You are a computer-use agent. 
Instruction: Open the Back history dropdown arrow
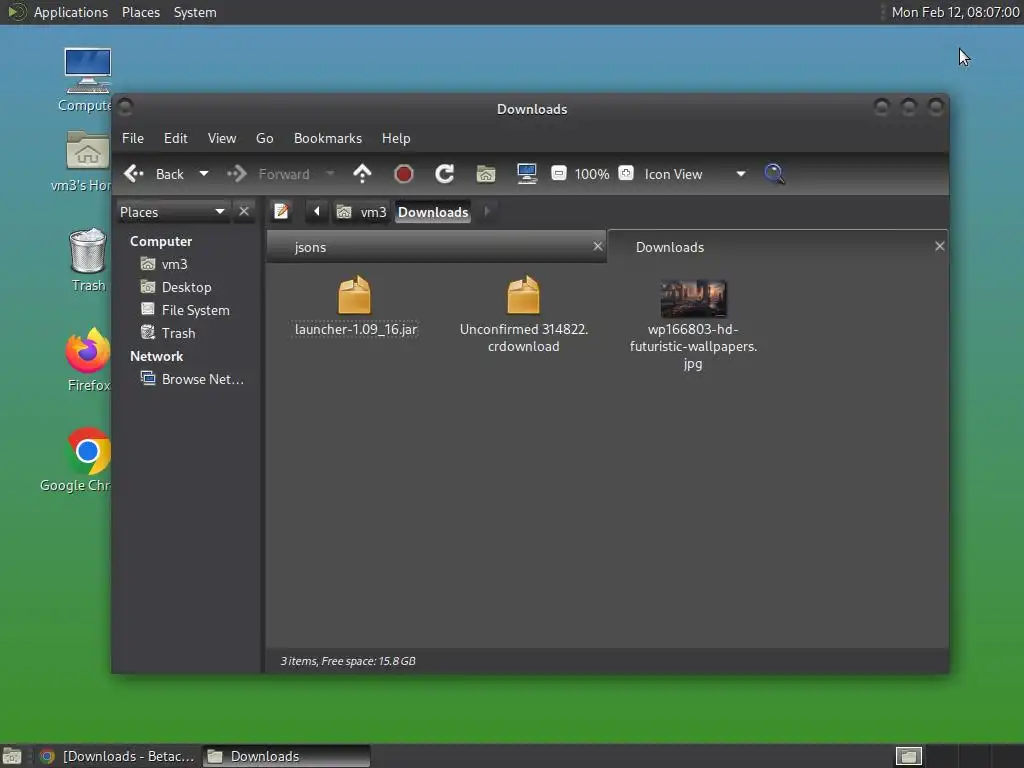click(204, 174)
